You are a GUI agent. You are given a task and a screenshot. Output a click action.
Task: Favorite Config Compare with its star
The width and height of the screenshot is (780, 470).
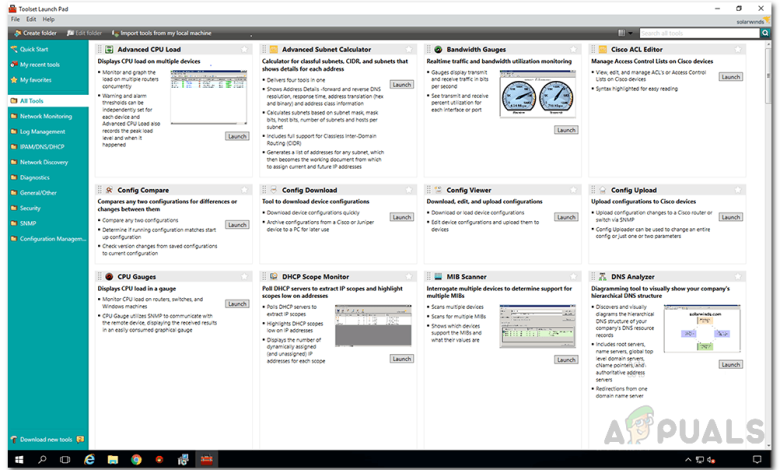244,190
